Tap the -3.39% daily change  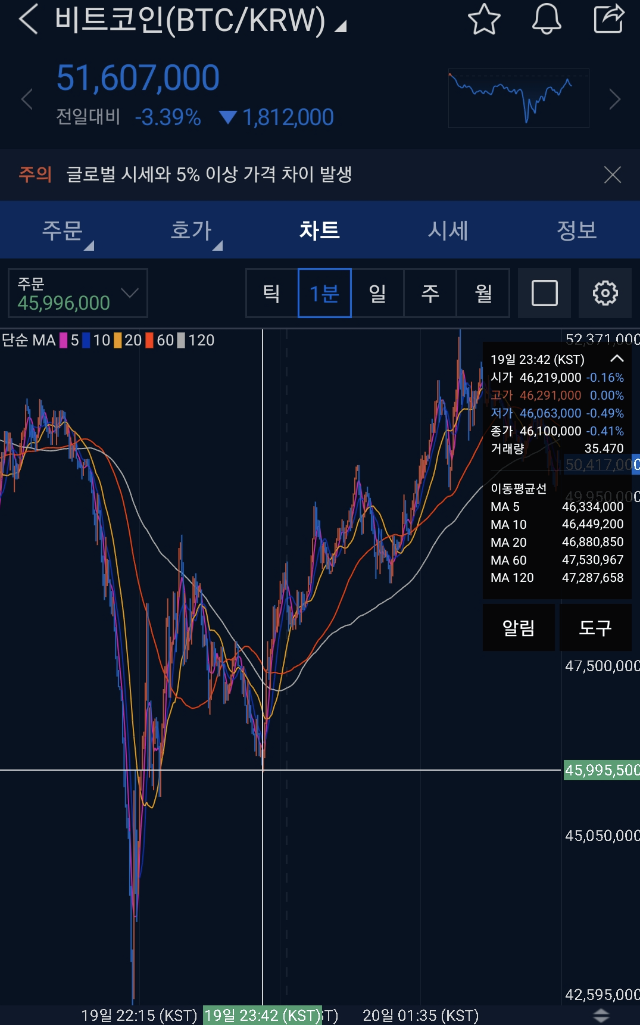(x=168, y=118)
